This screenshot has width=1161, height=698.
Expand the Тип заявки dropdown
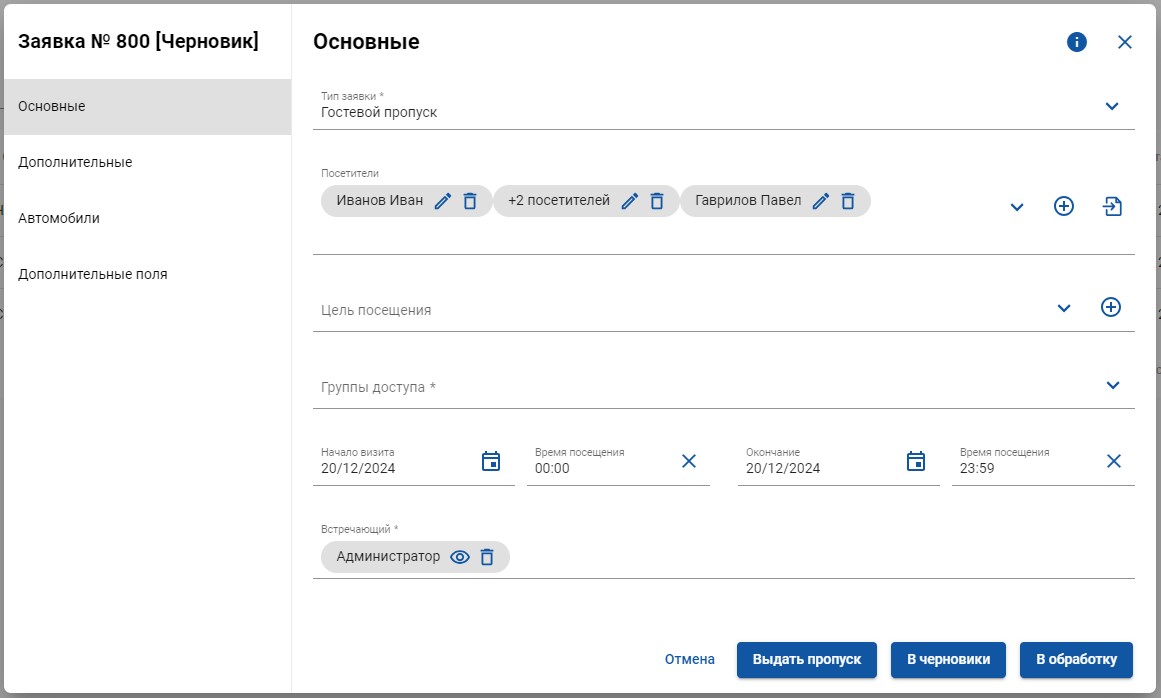tap(1111, 107)
